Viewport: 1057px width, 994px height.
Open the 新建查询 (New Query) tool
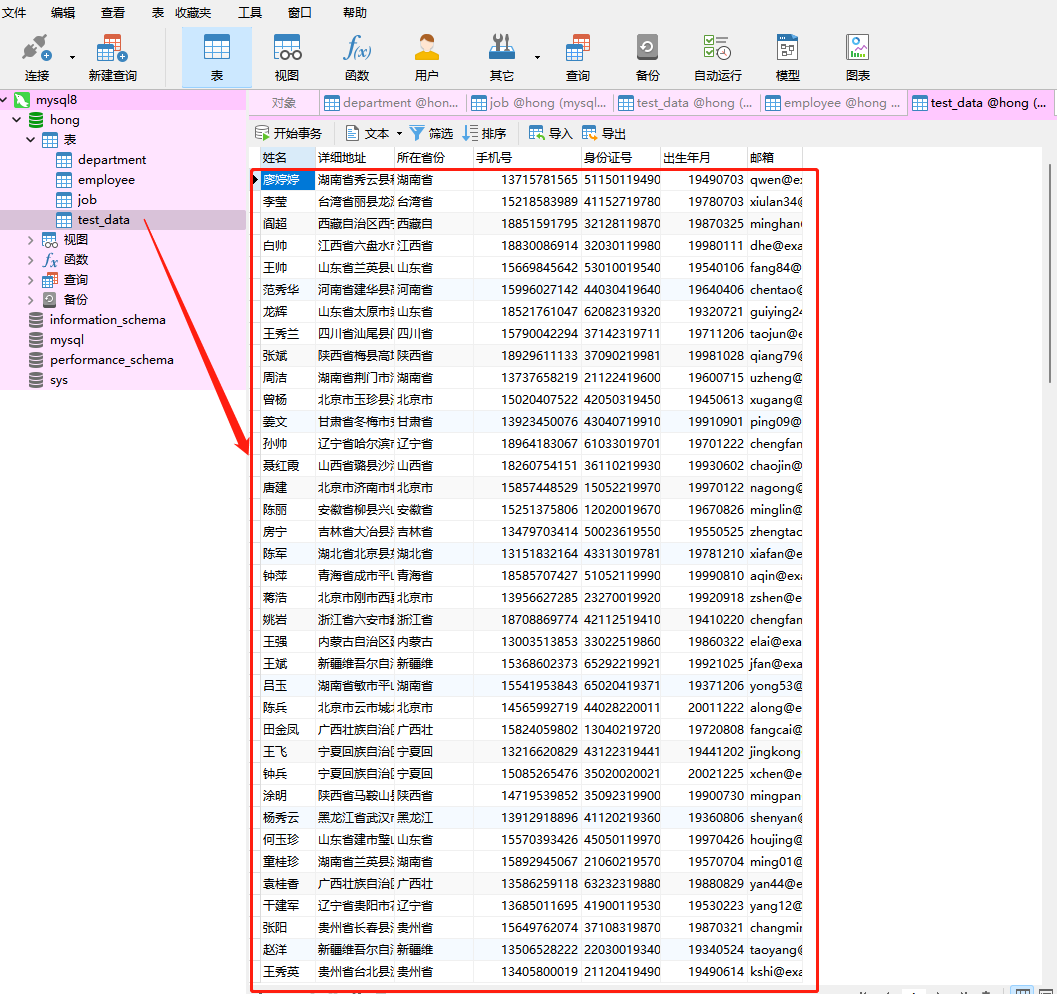point(113,57)
